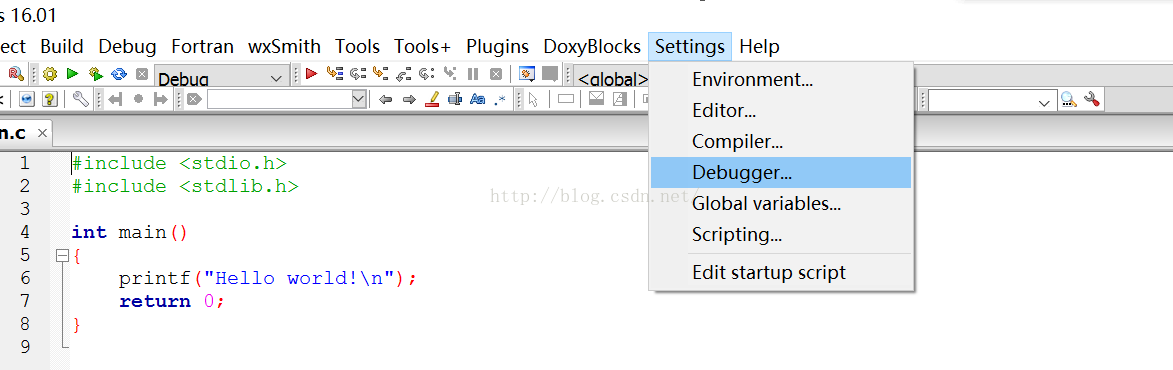
Task: Click the Settings menu
Action: click(690, 46)
